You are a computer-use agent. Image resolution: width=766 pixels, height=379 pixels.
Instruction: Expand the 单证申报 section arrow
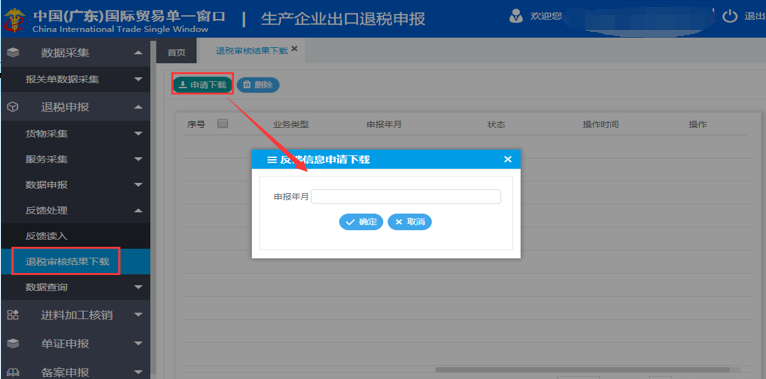[138, 344]
